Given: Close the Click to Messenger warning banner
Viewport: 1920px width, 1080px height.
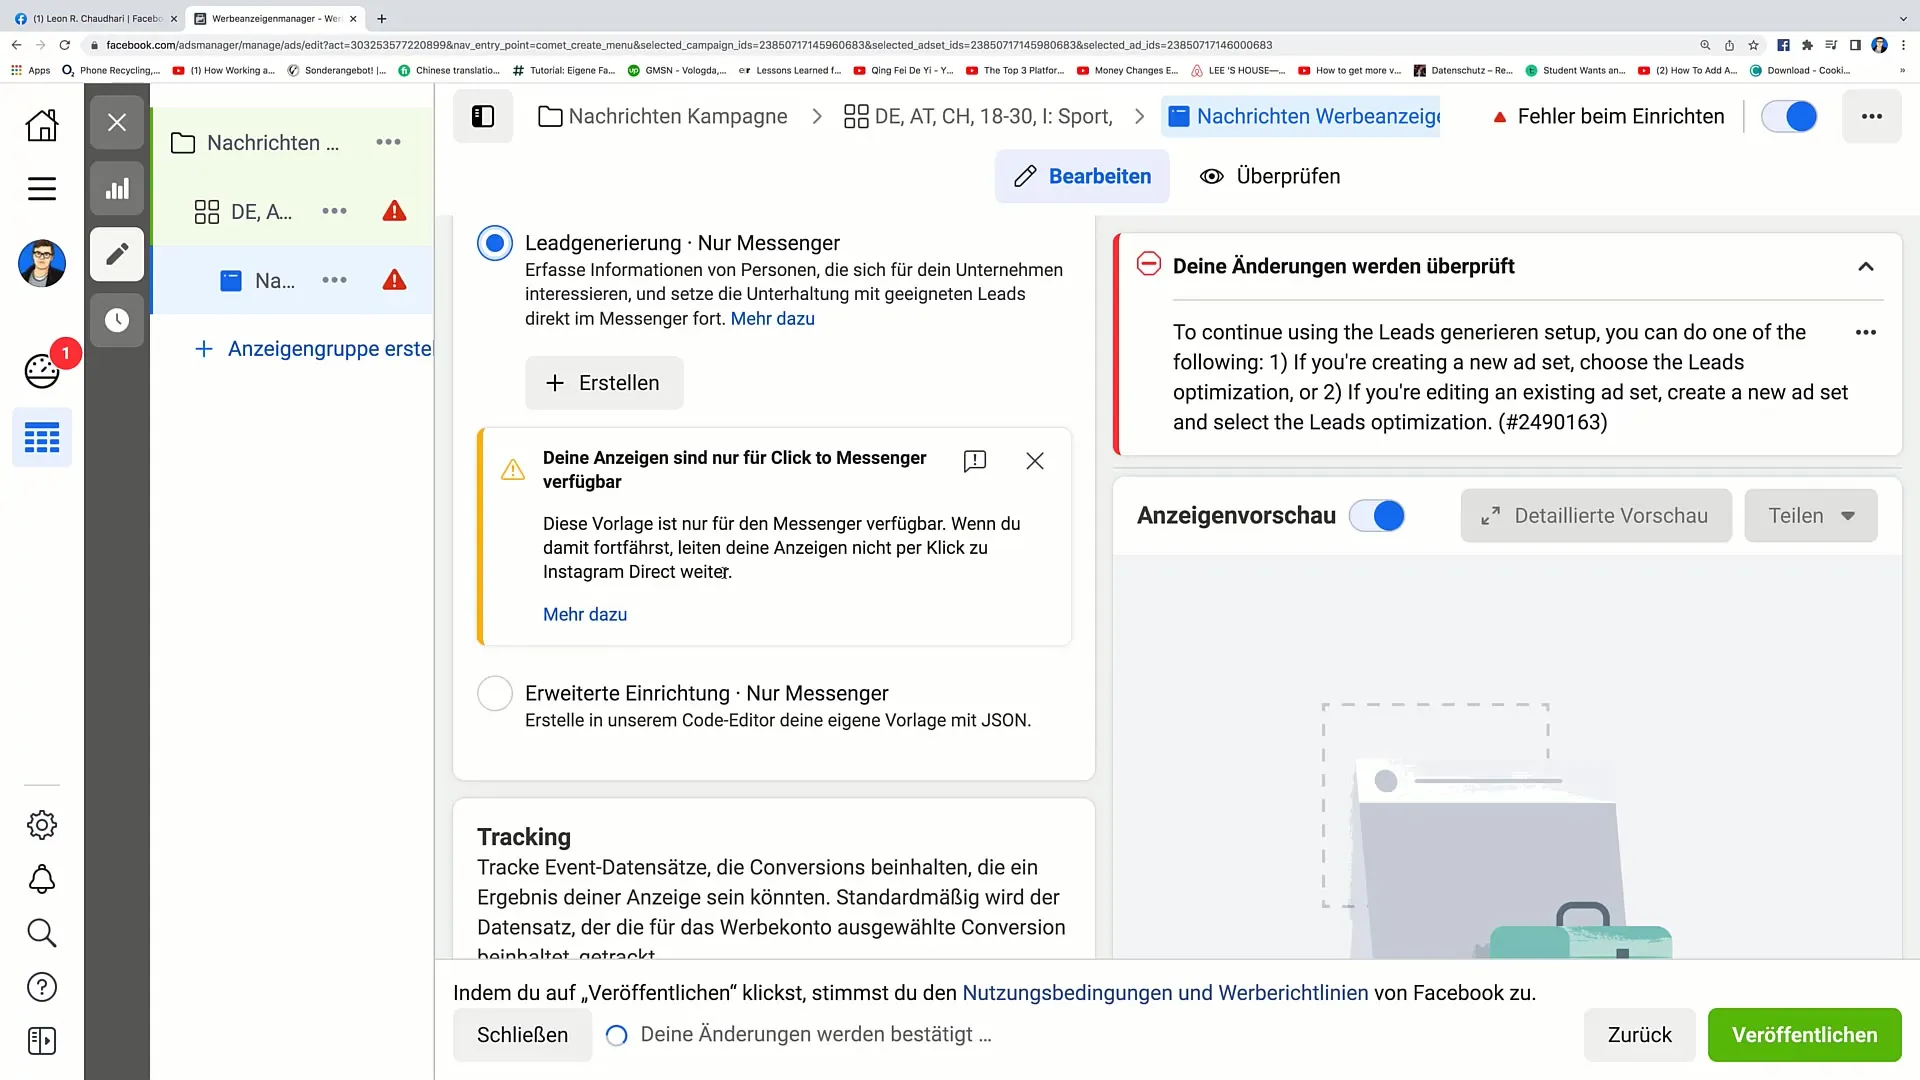Looking at the screenshot, I should (1036, 460).
